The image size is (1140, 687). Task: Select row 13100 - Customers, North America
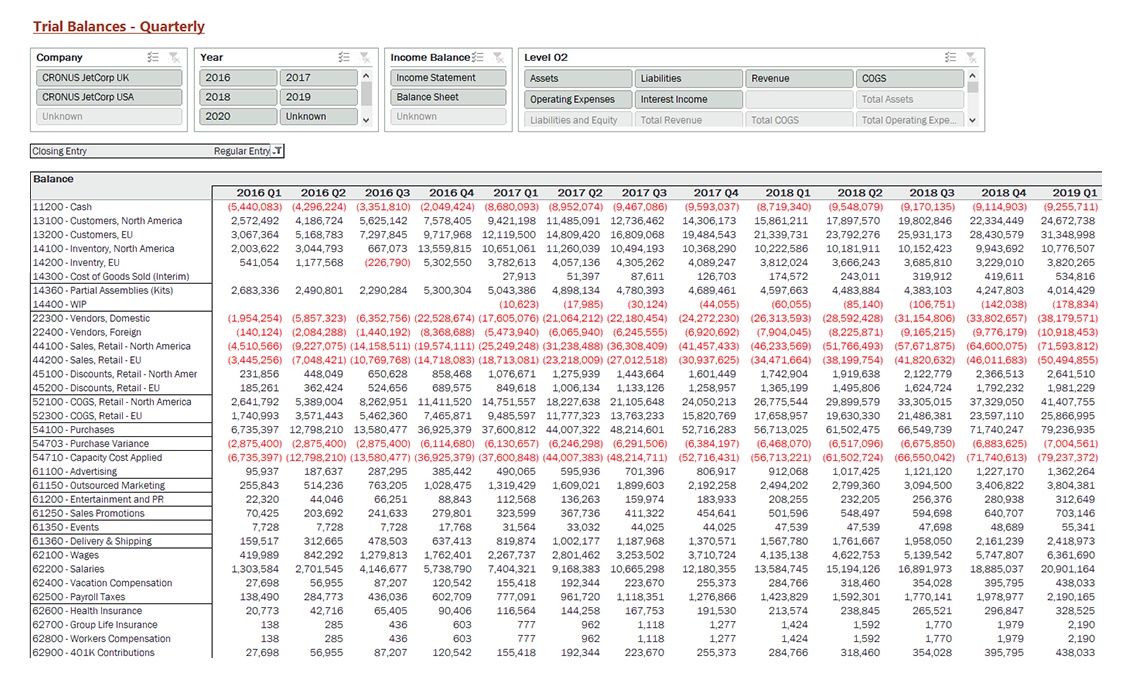click(x=108, y=221)
